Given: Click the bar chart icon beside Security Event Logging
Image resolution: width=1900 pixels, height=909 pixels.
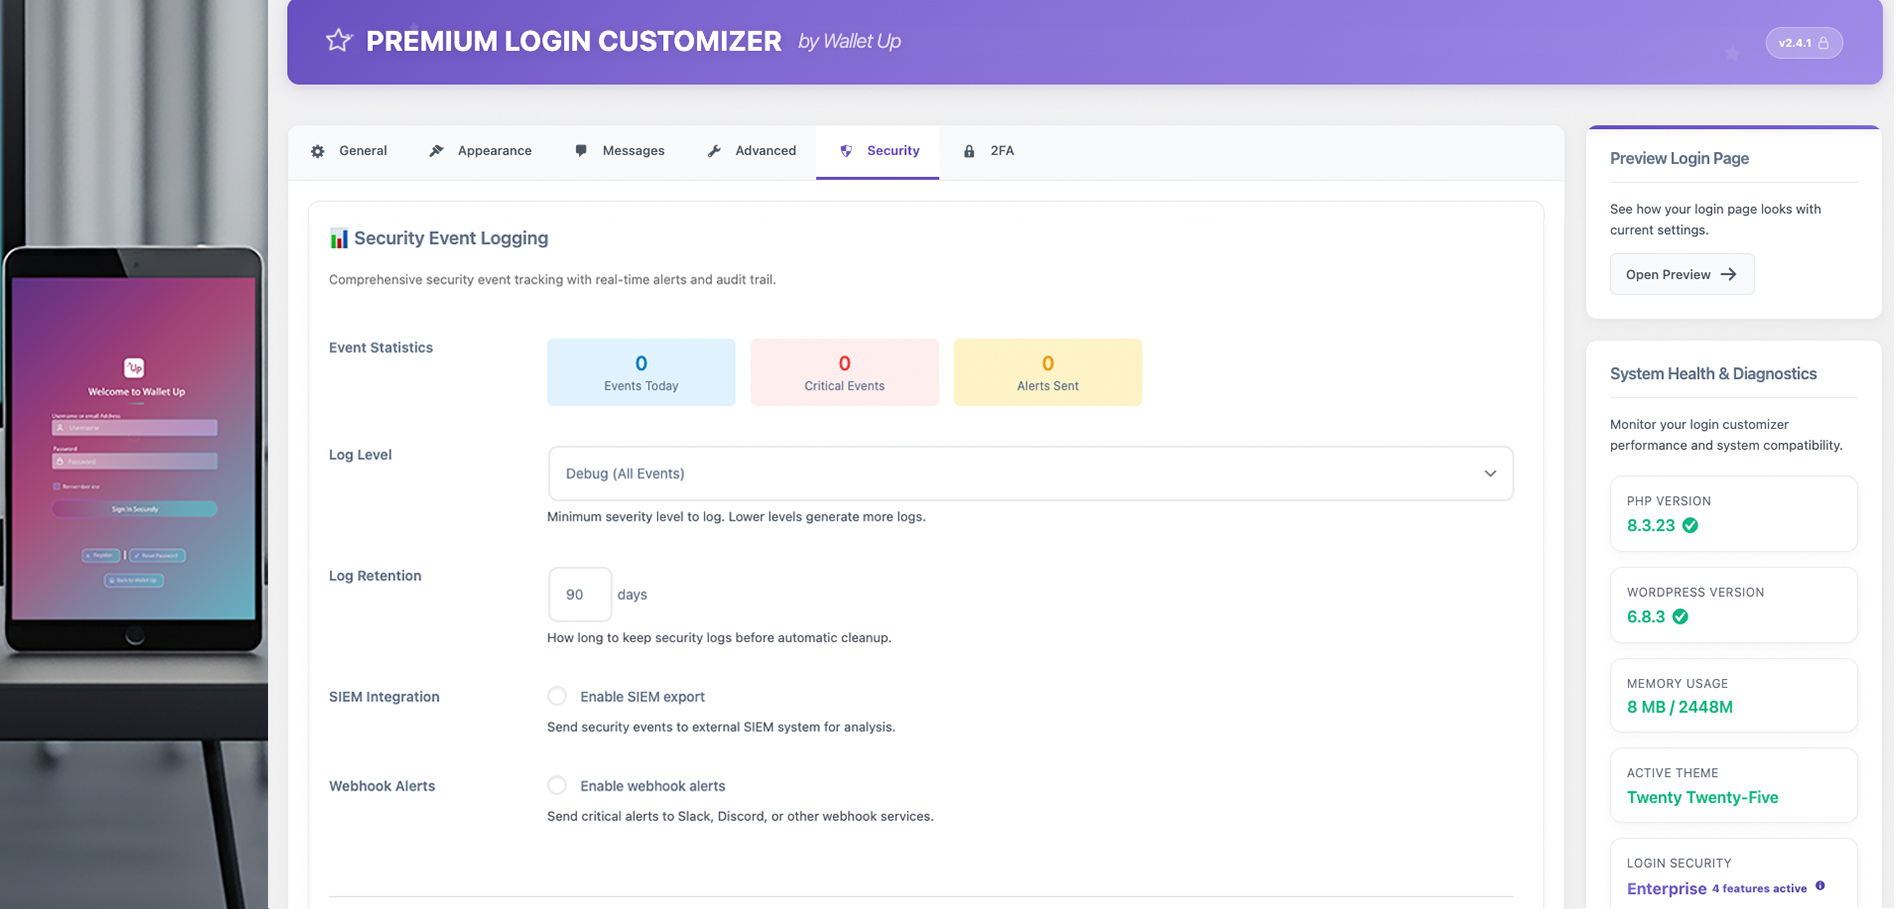Looking at the screenshot, I should coord(339,237).
